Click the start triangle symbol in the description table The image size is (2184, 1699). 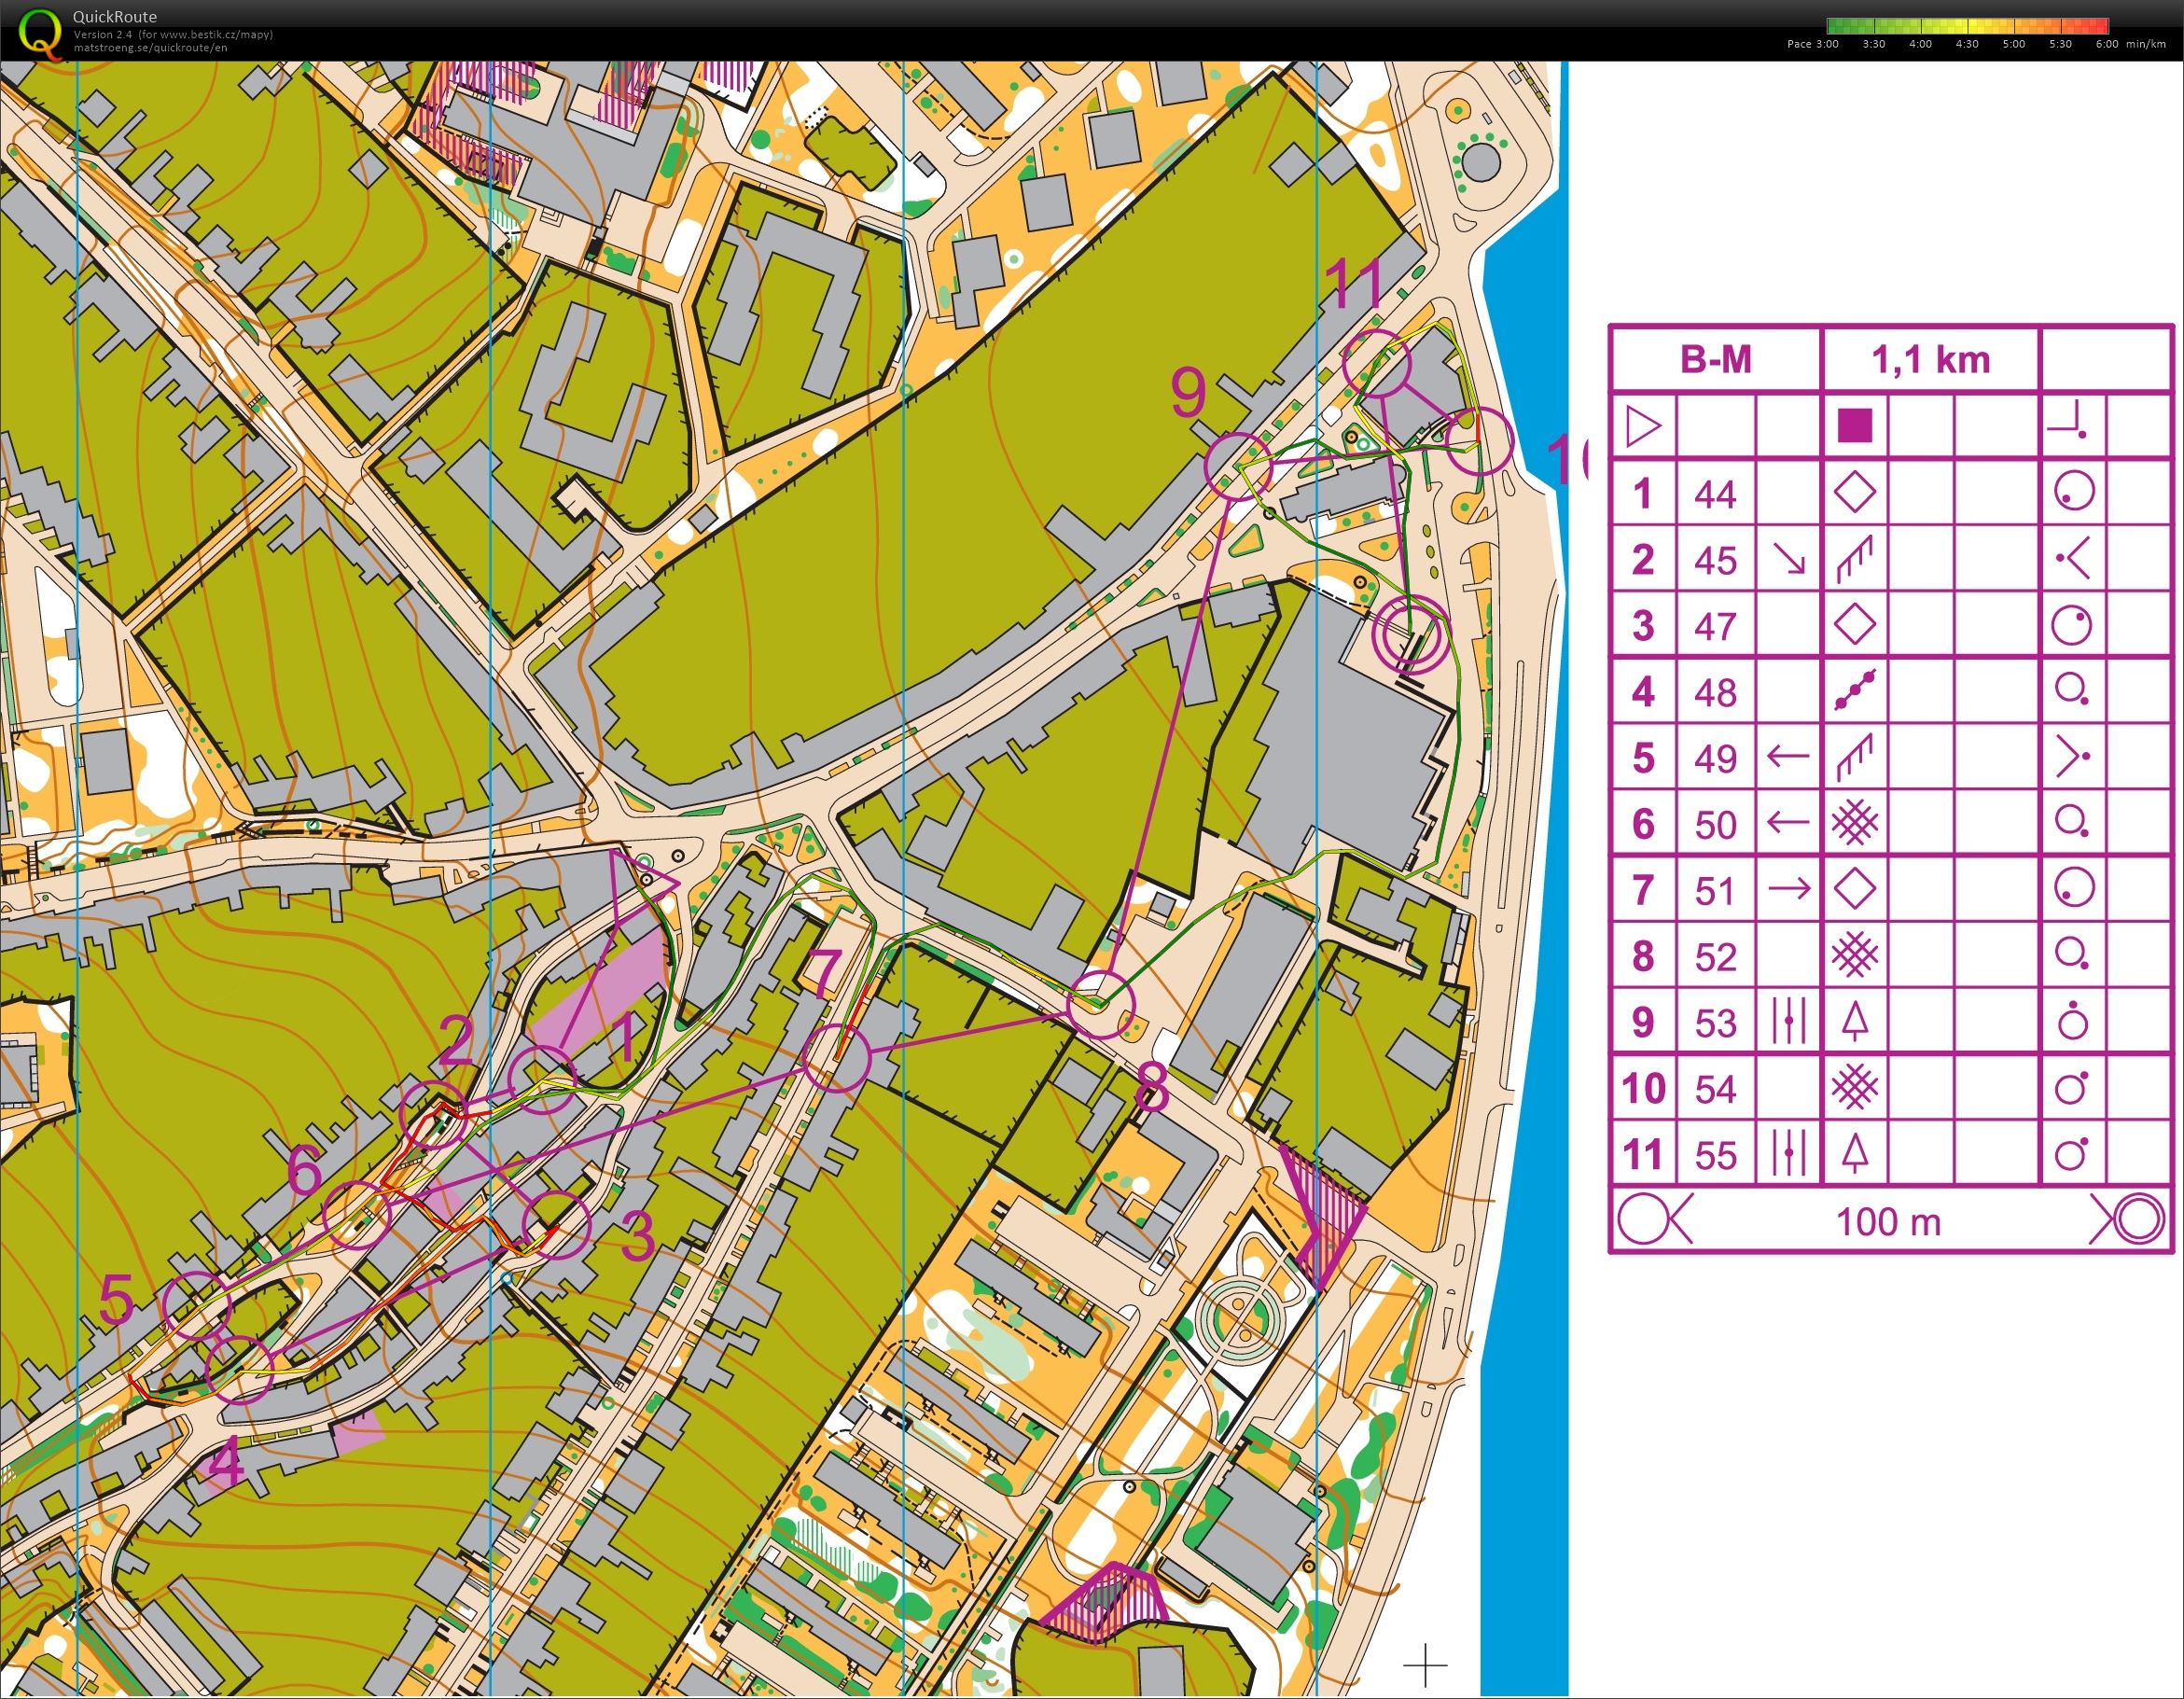[1643, 427]
